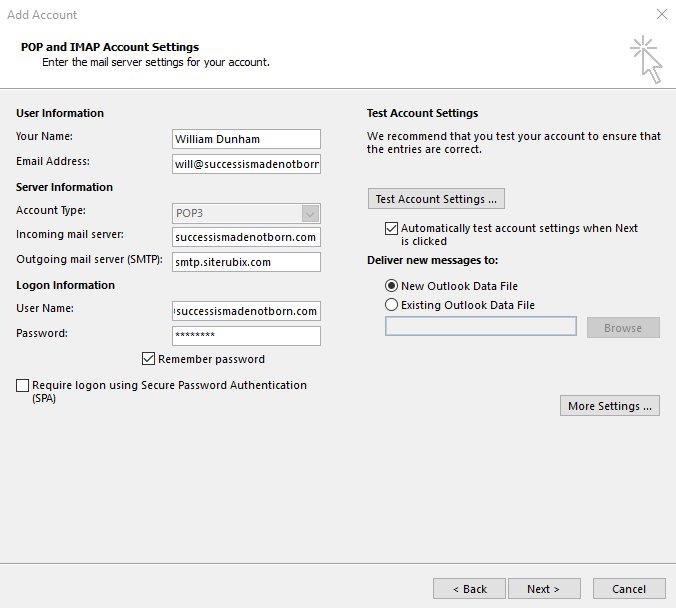Open More Settings dialog

pos(610,406)
